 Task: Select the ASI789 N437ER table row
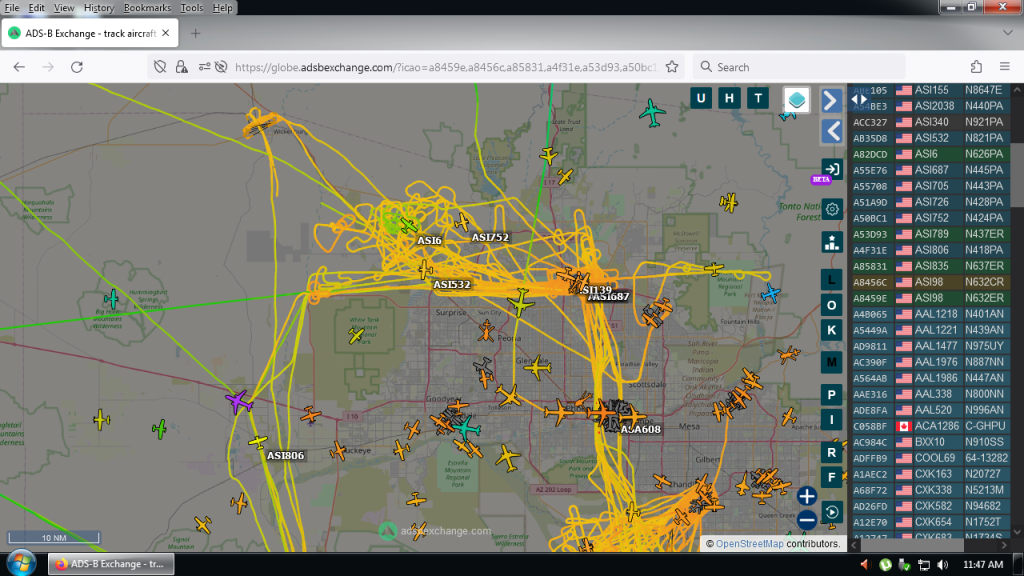(930, 234)
